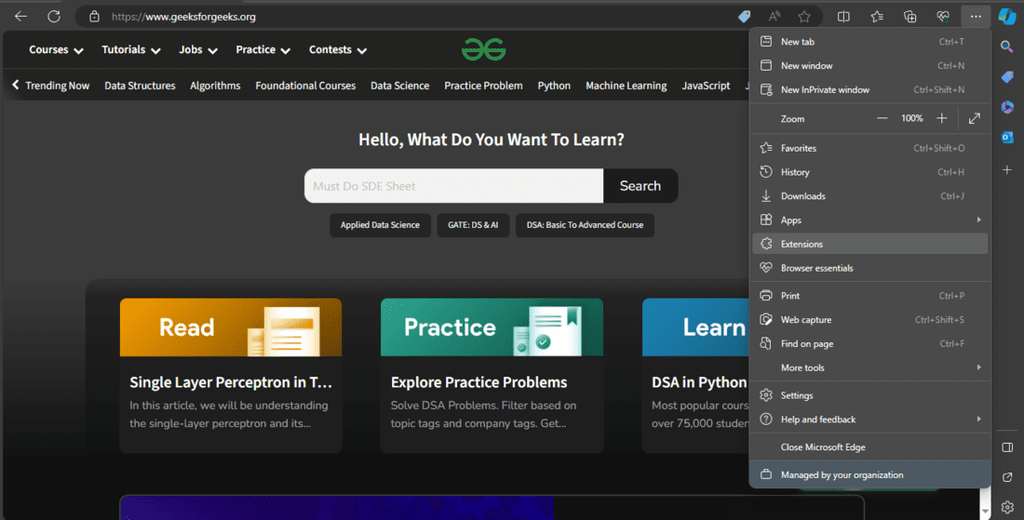Toggle the sidebar layout panel icon
The image size is (1024, 520).
1007,447
